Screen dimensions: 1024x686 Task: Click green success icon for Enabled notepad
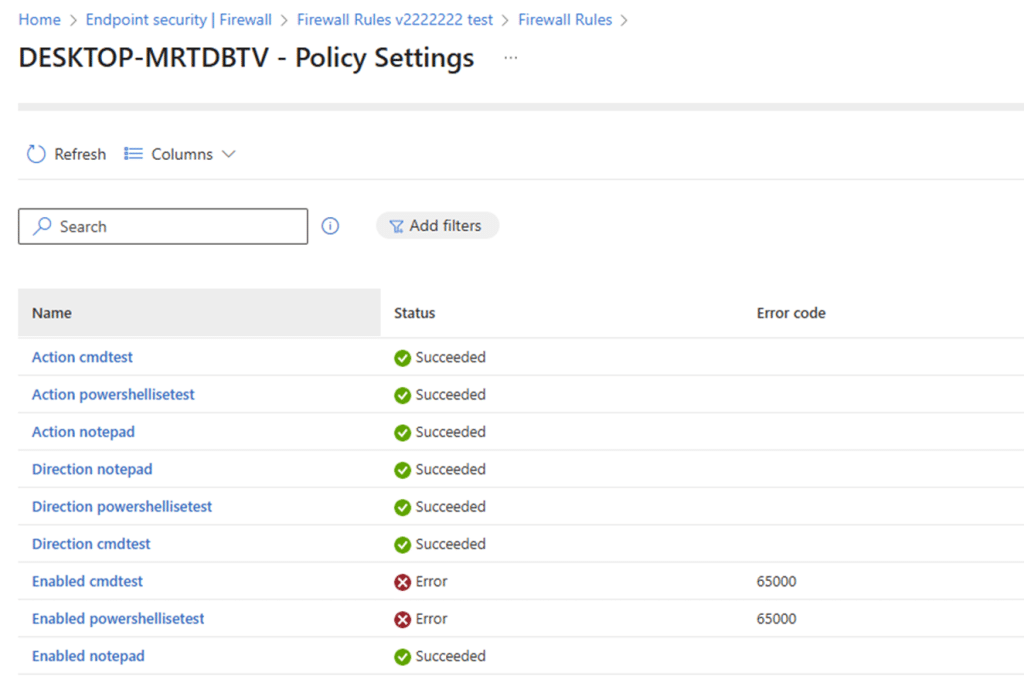[x=403, y=657]
